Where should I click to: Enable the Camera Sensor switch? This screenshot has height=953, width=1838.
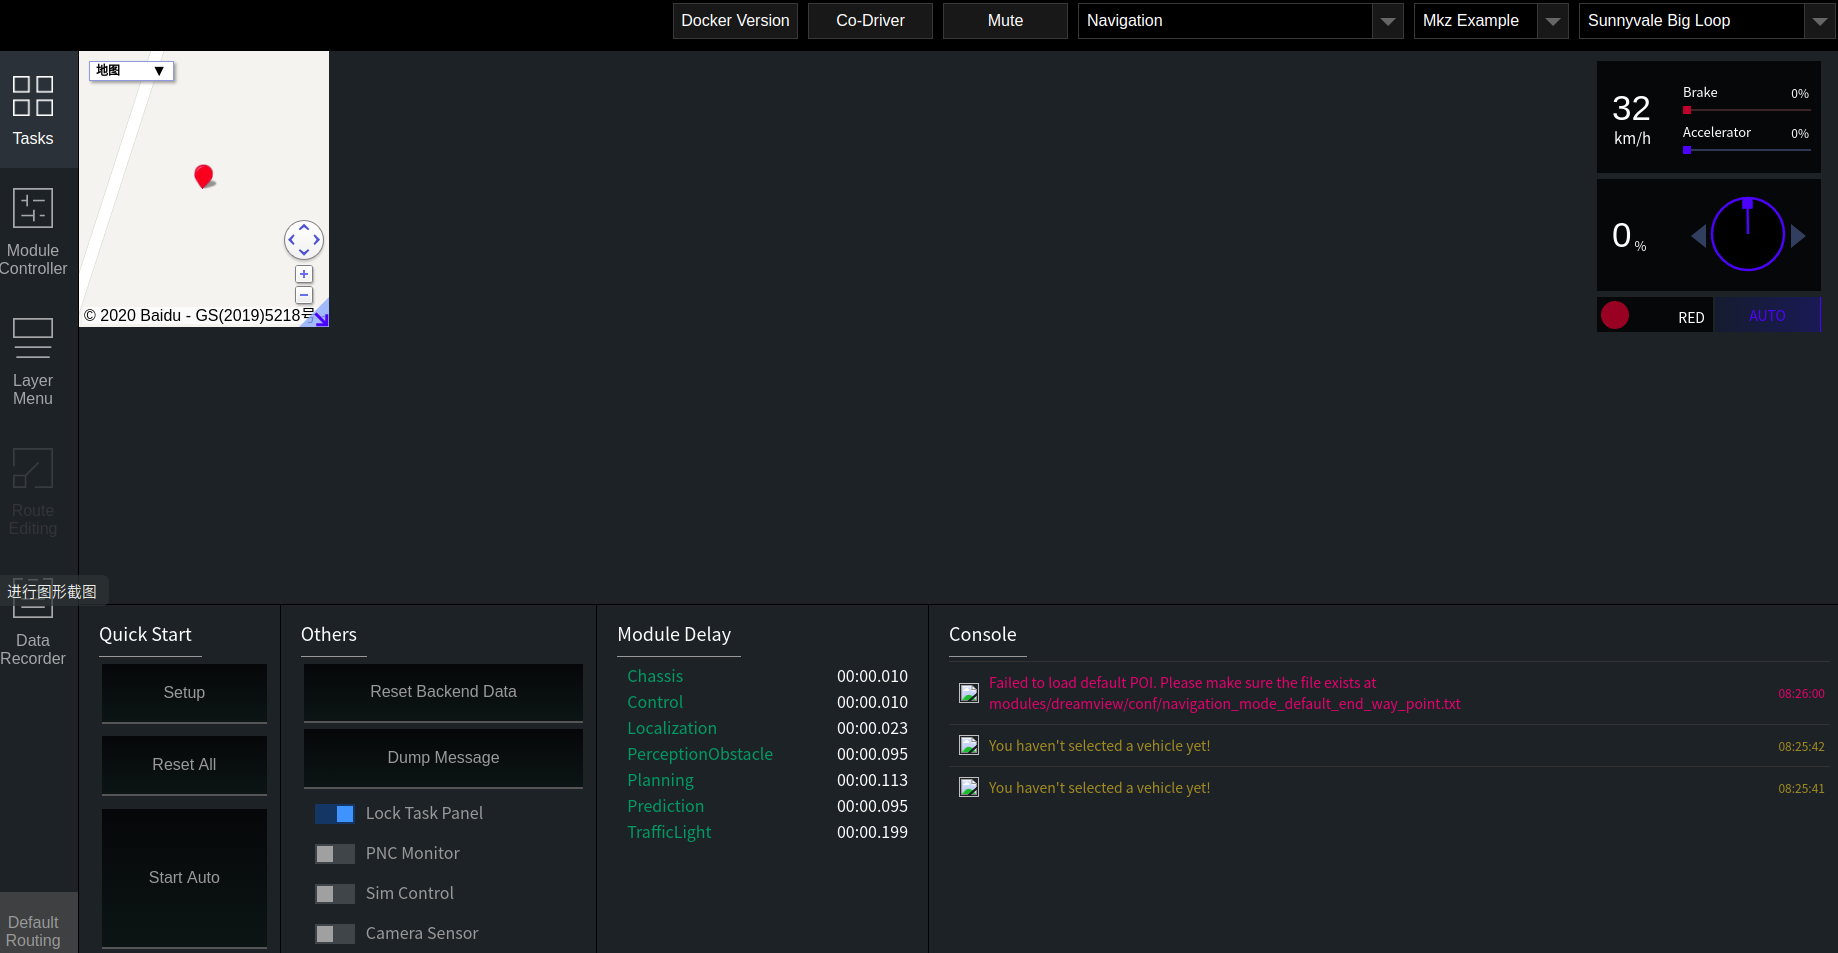click(335, 933)
